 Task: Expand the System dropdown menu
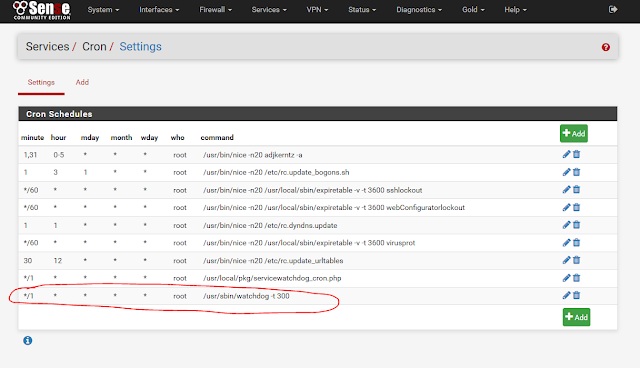pos(103,10)
